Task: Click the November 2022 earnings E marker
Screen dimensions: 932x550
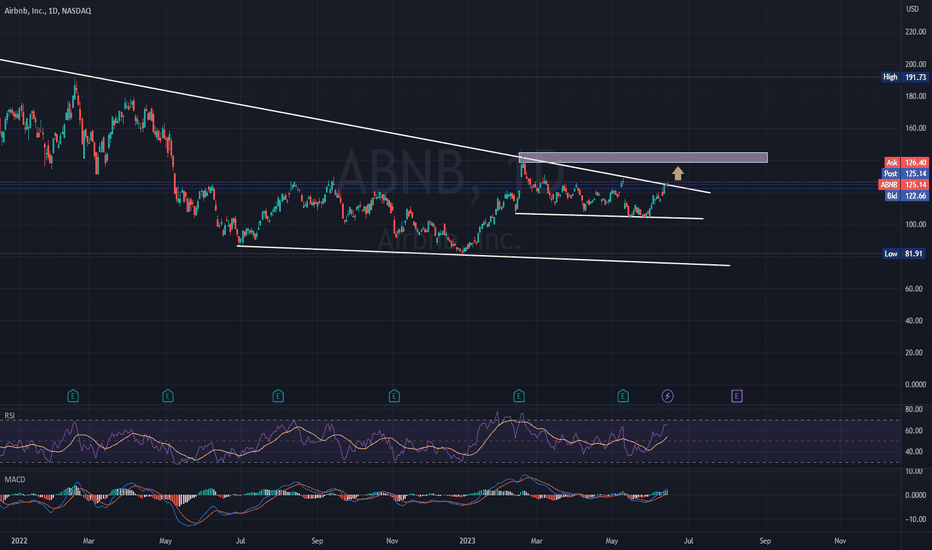Action: (x=394, y=396)
